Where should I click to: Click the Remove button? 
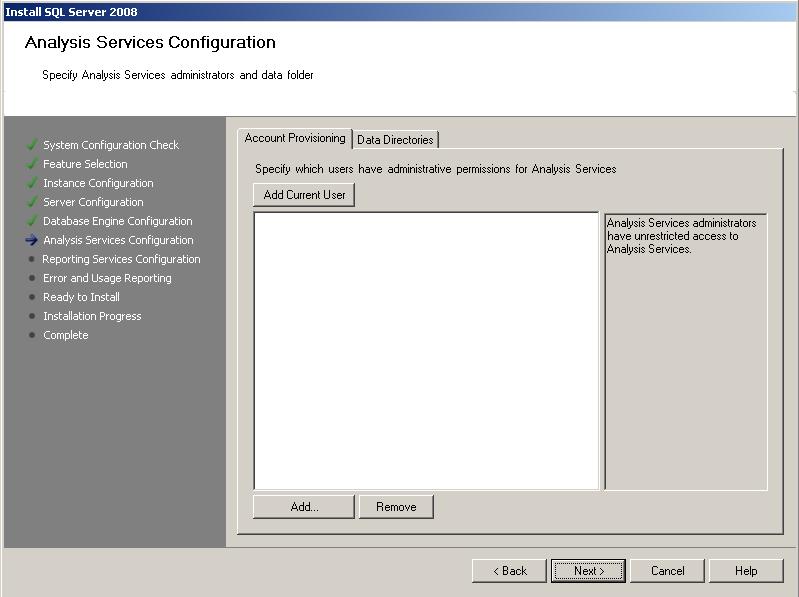(396, 507)
